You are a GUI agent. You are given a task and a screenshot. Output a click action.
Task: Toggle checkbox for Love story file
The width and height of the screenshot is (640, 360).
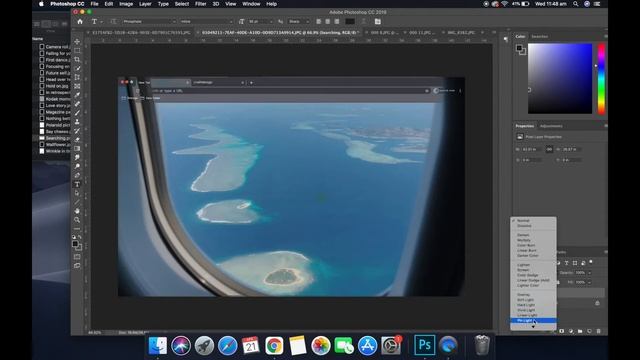pyautogui.click(x=42, y=106)
